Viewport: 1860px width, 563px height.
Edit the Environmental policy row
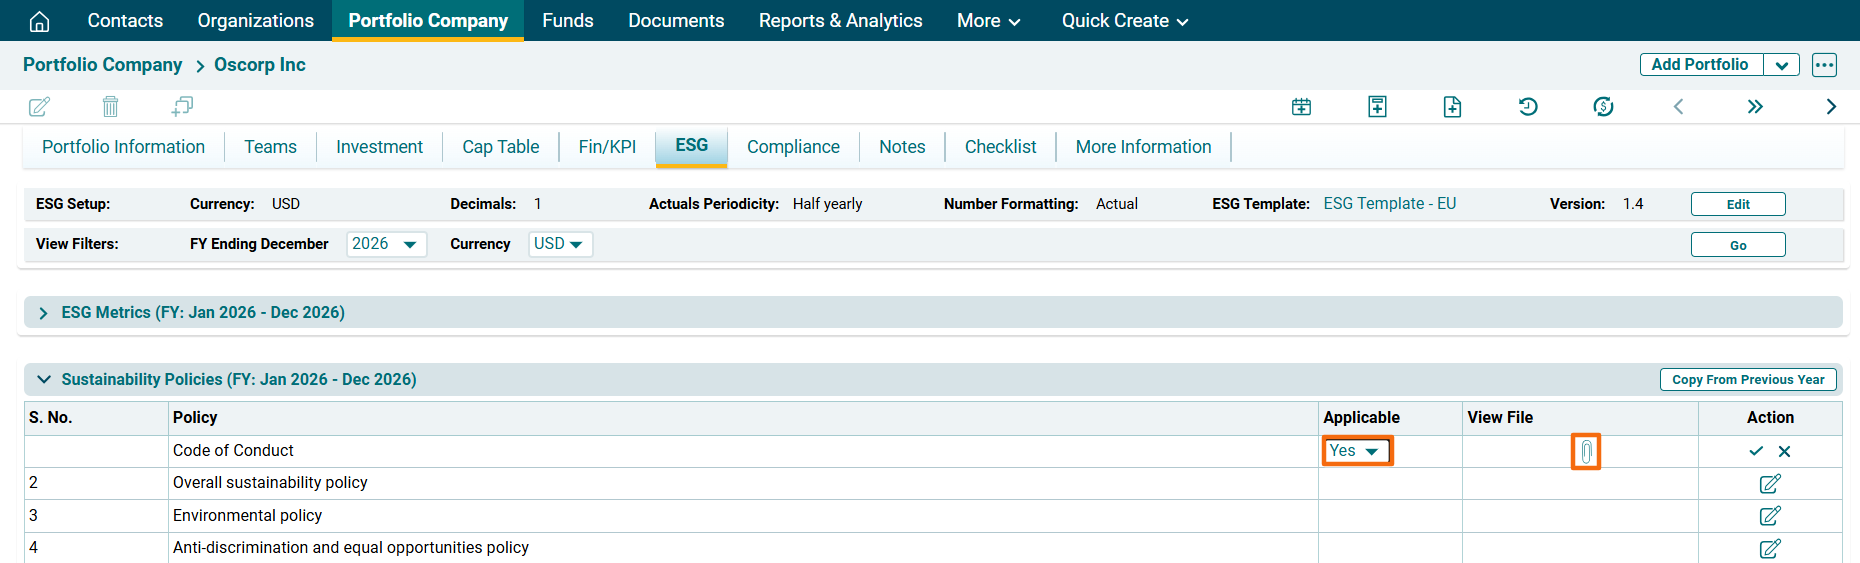click(1769, 516)
